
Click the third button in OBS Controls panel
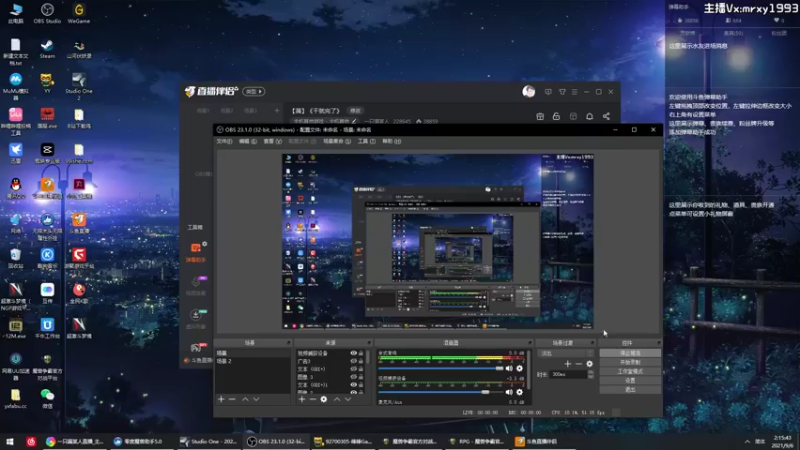(x=630, y=371)
